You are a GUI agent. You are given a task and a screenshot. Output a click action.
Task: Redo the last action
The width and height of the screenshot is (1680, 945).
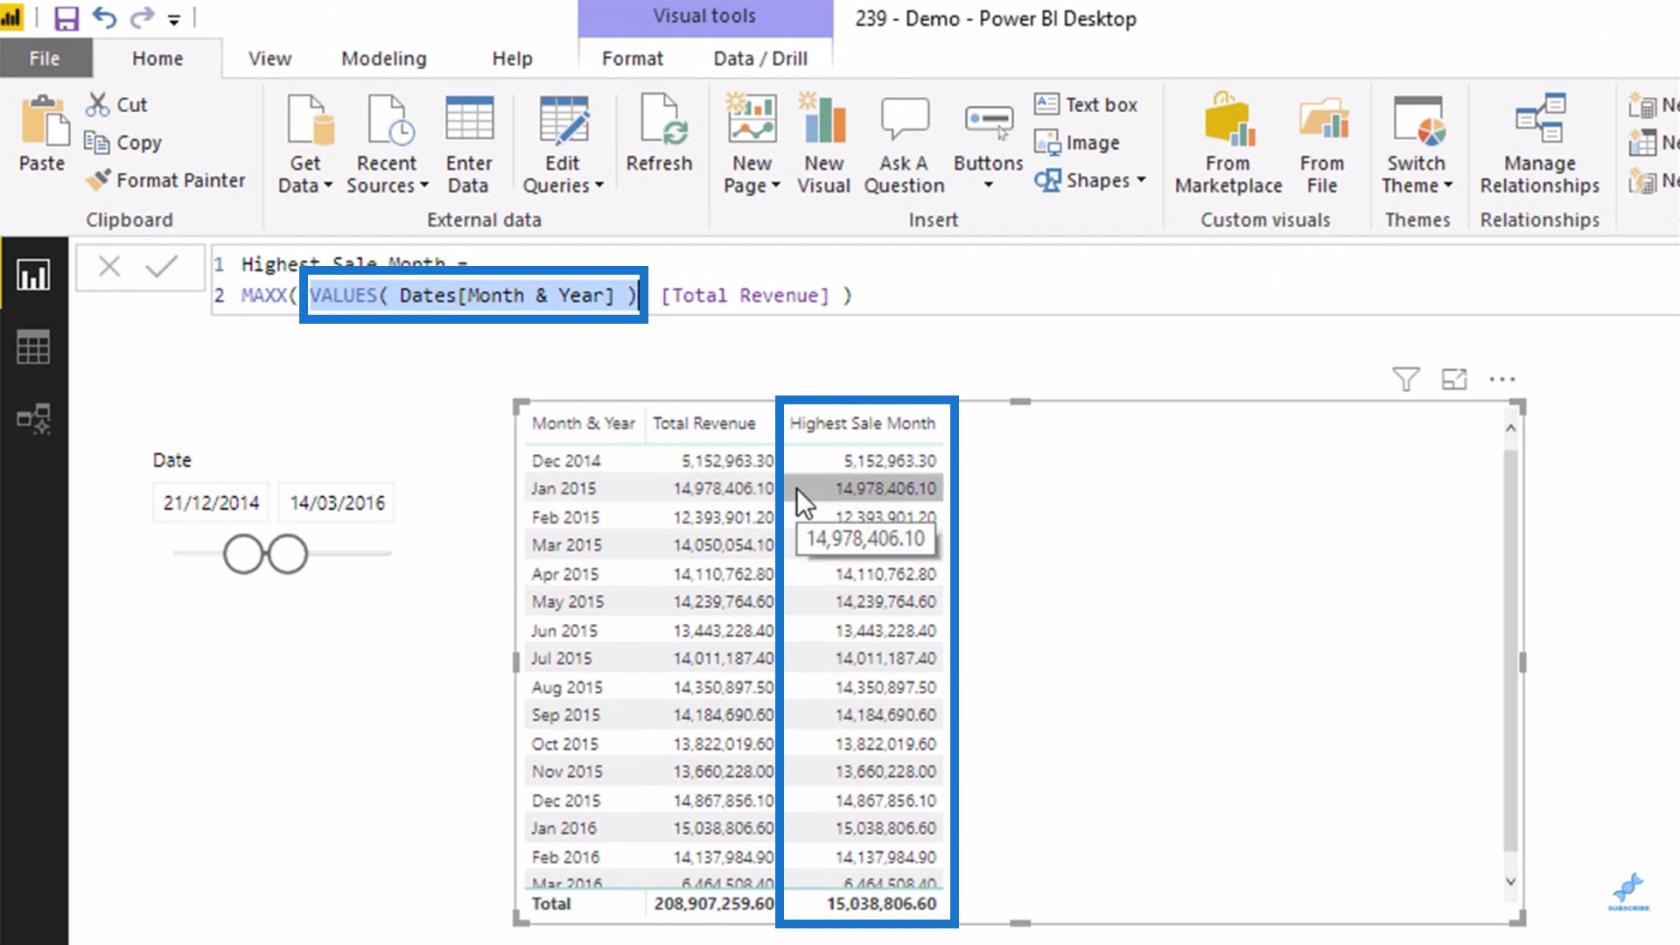142,18
